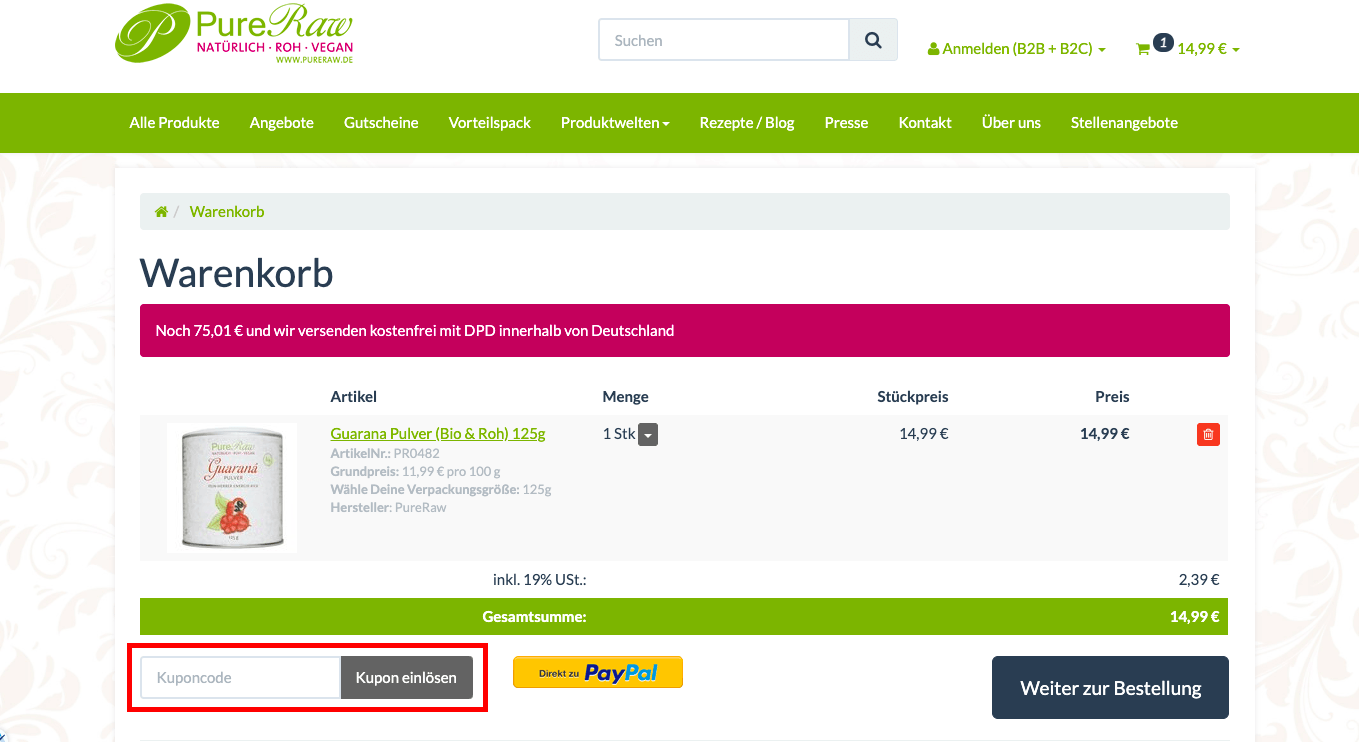Click the Warenkorb breadcrumb link
This screenshot has height=742, width=1359.
227,212
